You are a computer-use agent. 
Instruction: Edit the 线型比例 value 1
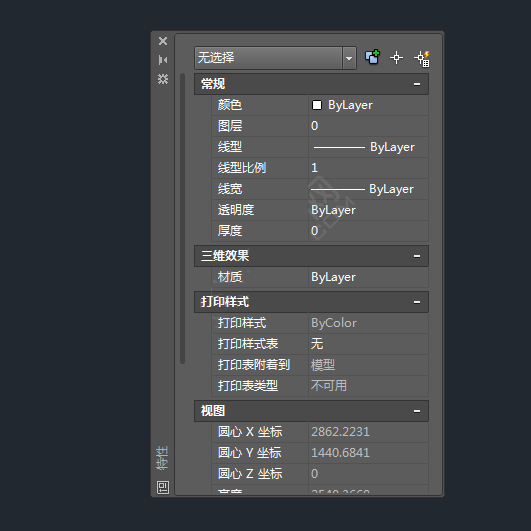coord(368,168)
